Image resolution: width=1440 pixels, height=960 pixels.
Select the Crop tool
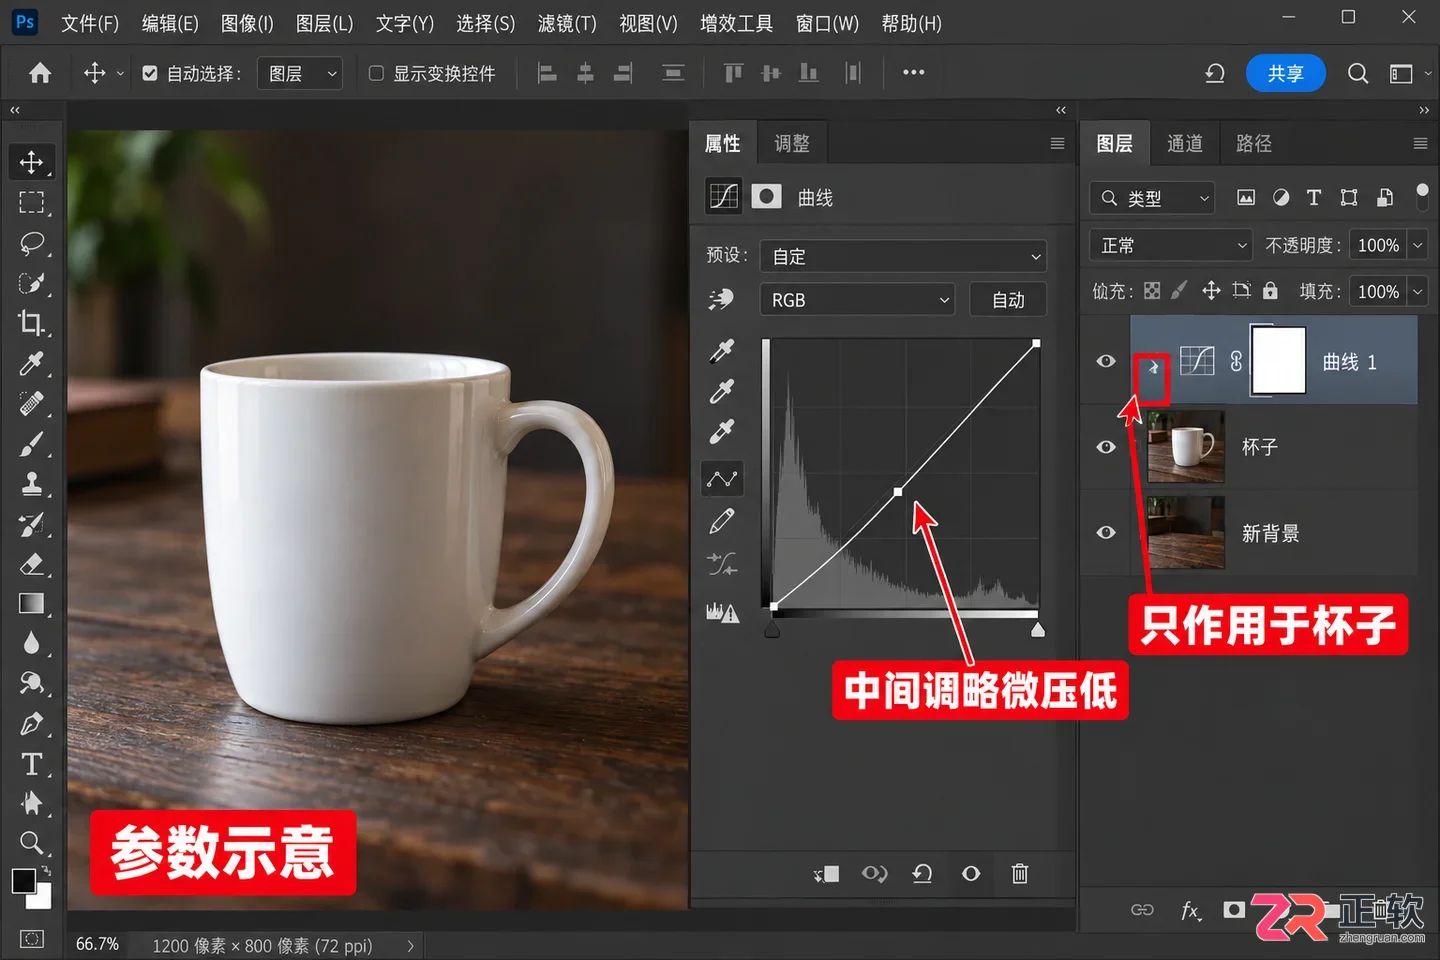pos(31,323)
